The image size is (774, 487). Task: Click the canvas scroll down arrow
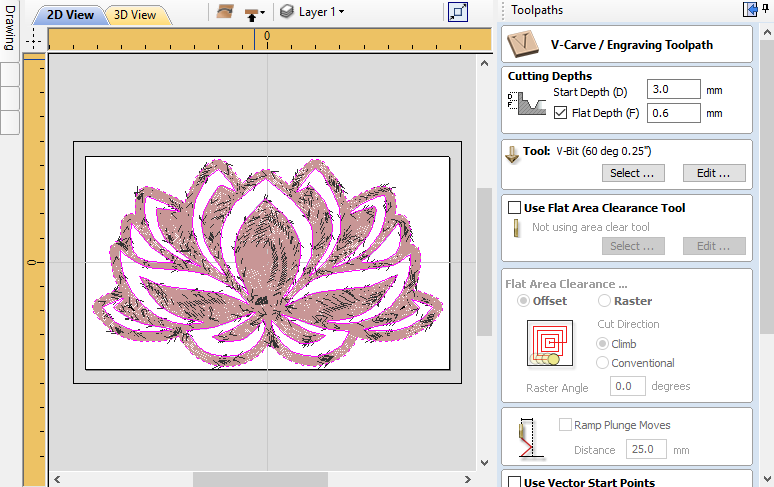coord(484,463)
